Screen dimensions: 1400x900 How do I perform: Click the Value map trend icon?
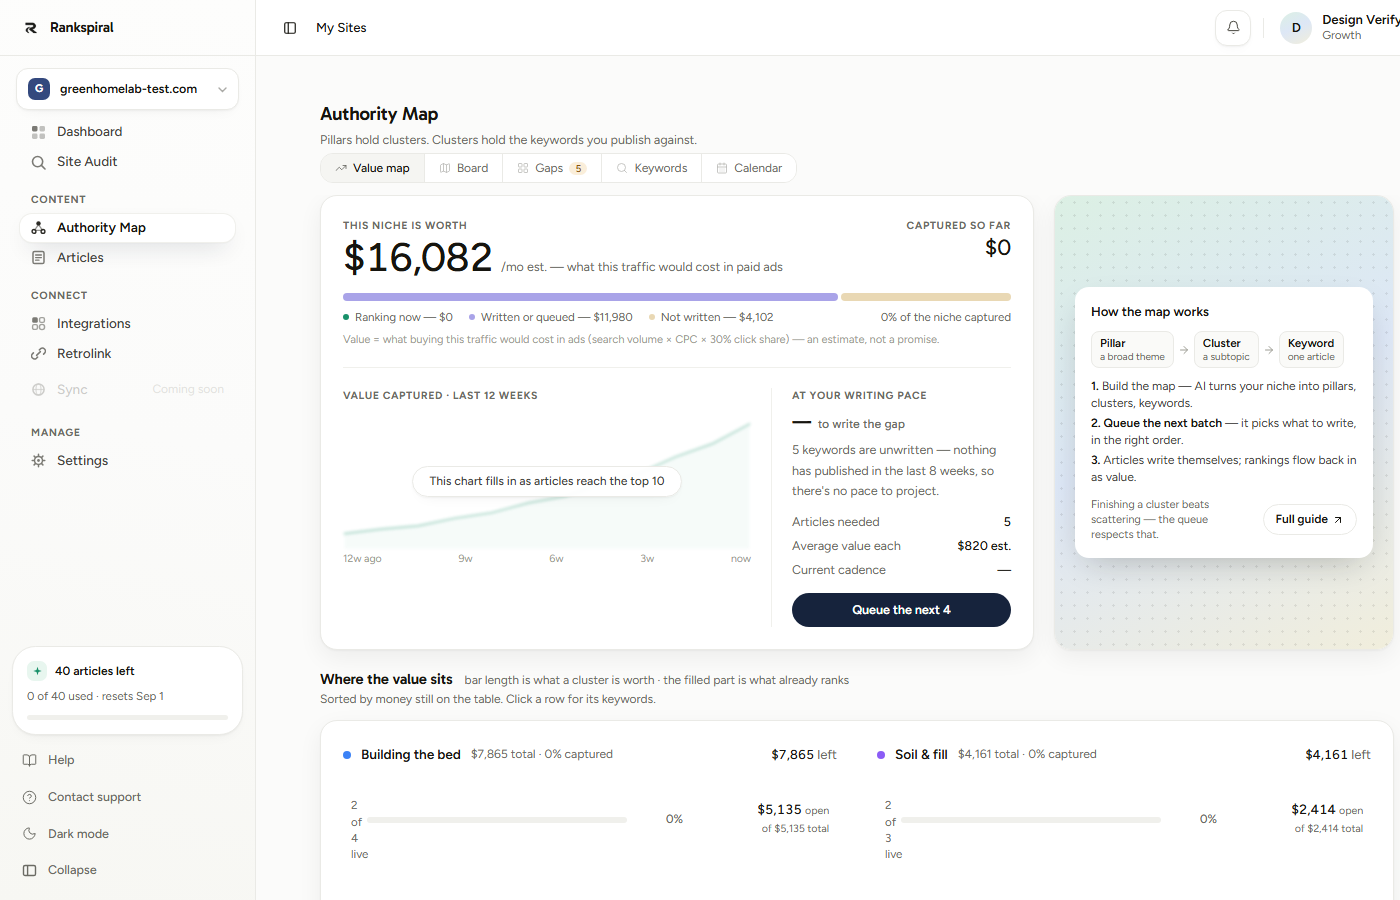[341, 168]
